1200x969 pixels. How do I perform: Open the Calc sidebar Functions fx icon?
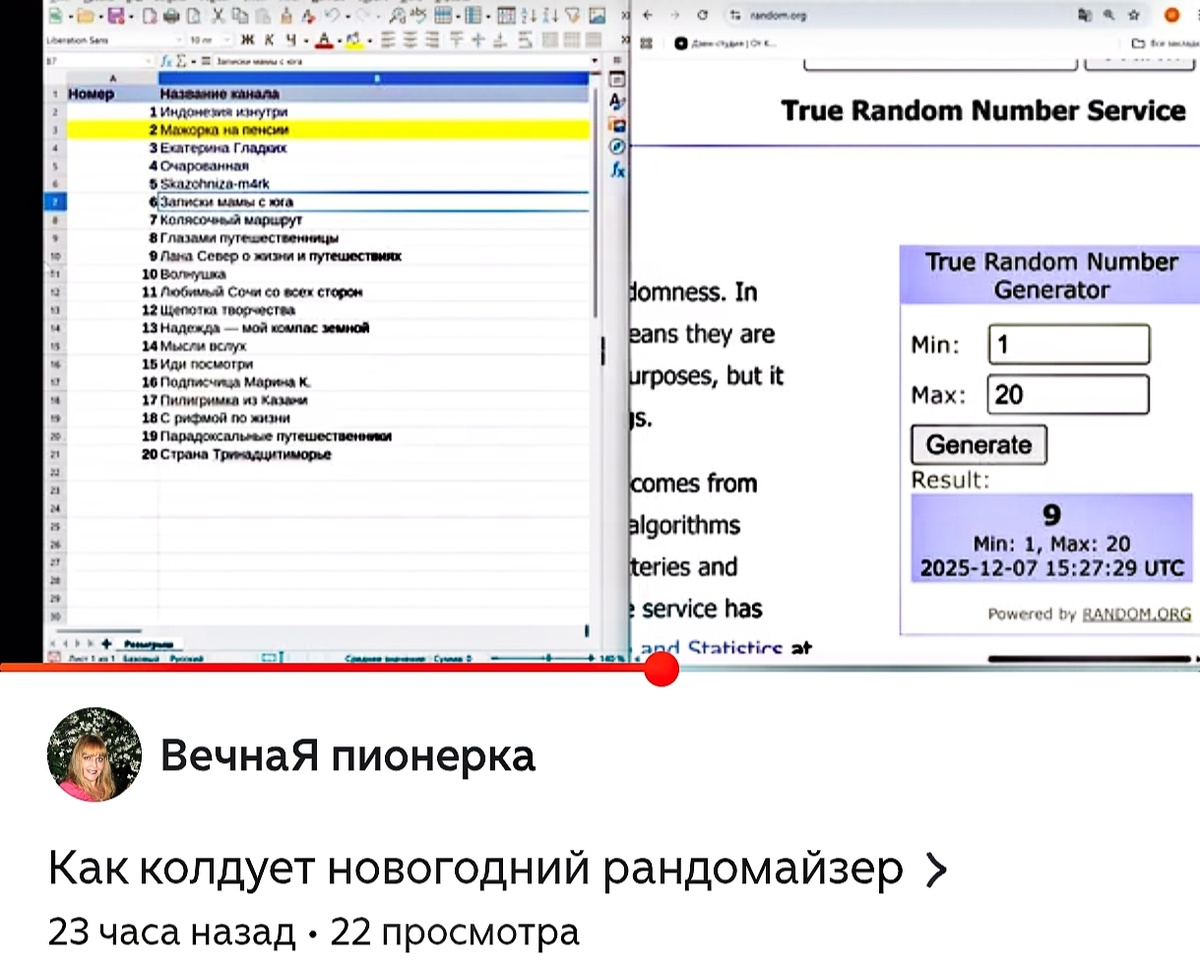618,171
